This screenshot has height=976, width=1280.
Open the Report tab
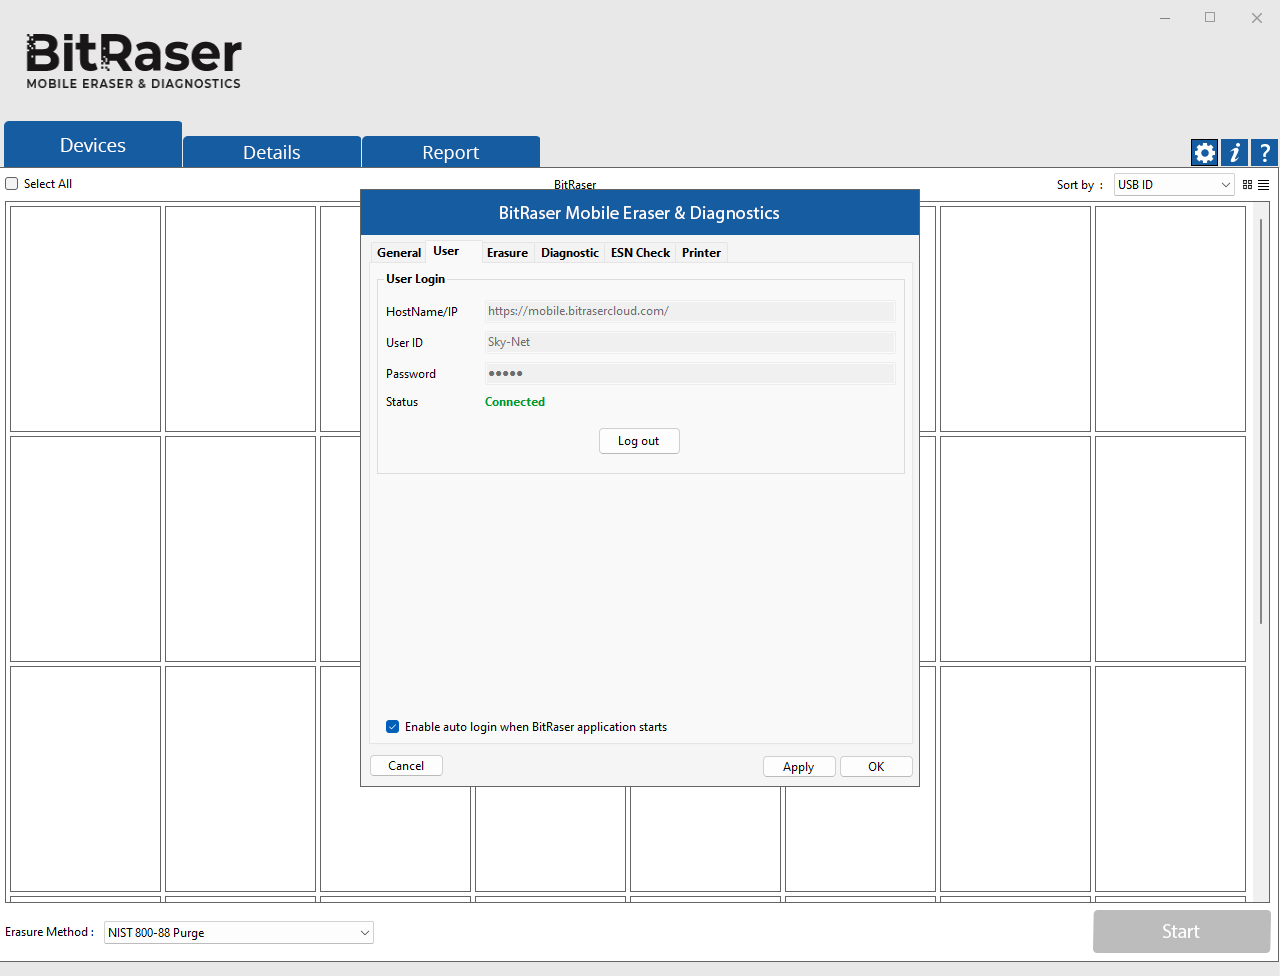click(451, 152)
